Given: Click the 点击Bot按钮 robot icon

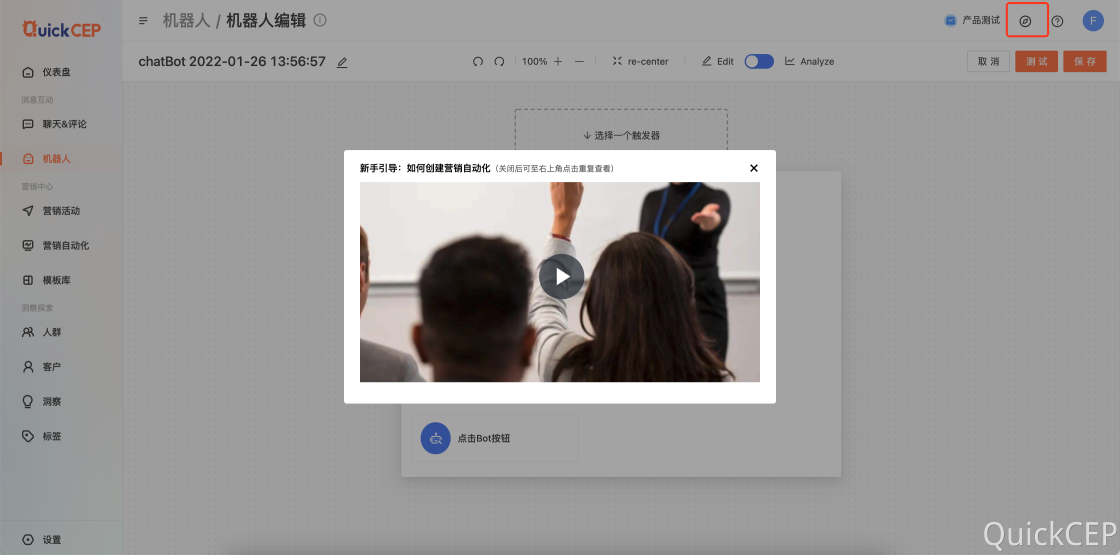Looking at the screenshot, I should (436, 439).
